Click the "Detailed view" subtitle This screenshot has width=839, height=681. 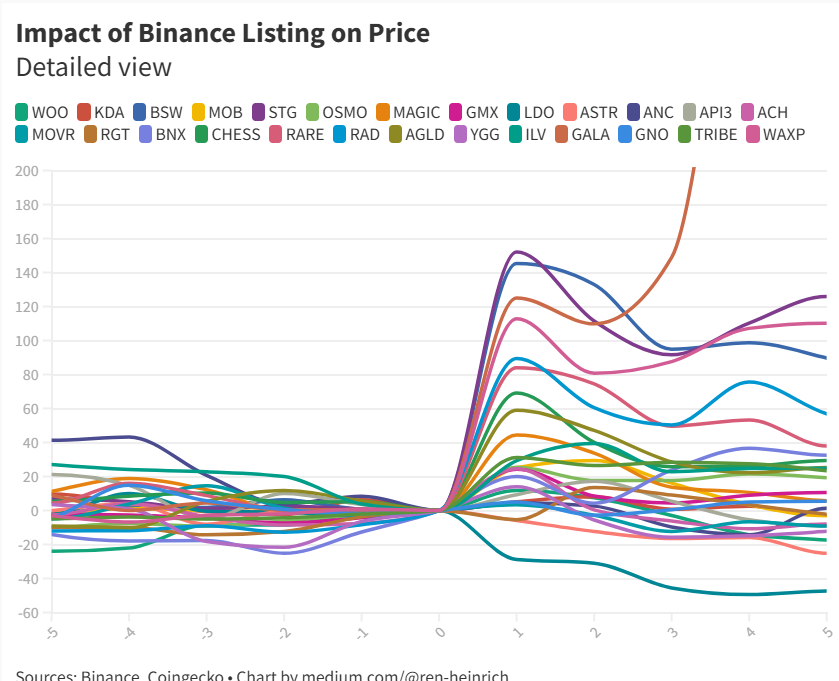tap(94, 67)
